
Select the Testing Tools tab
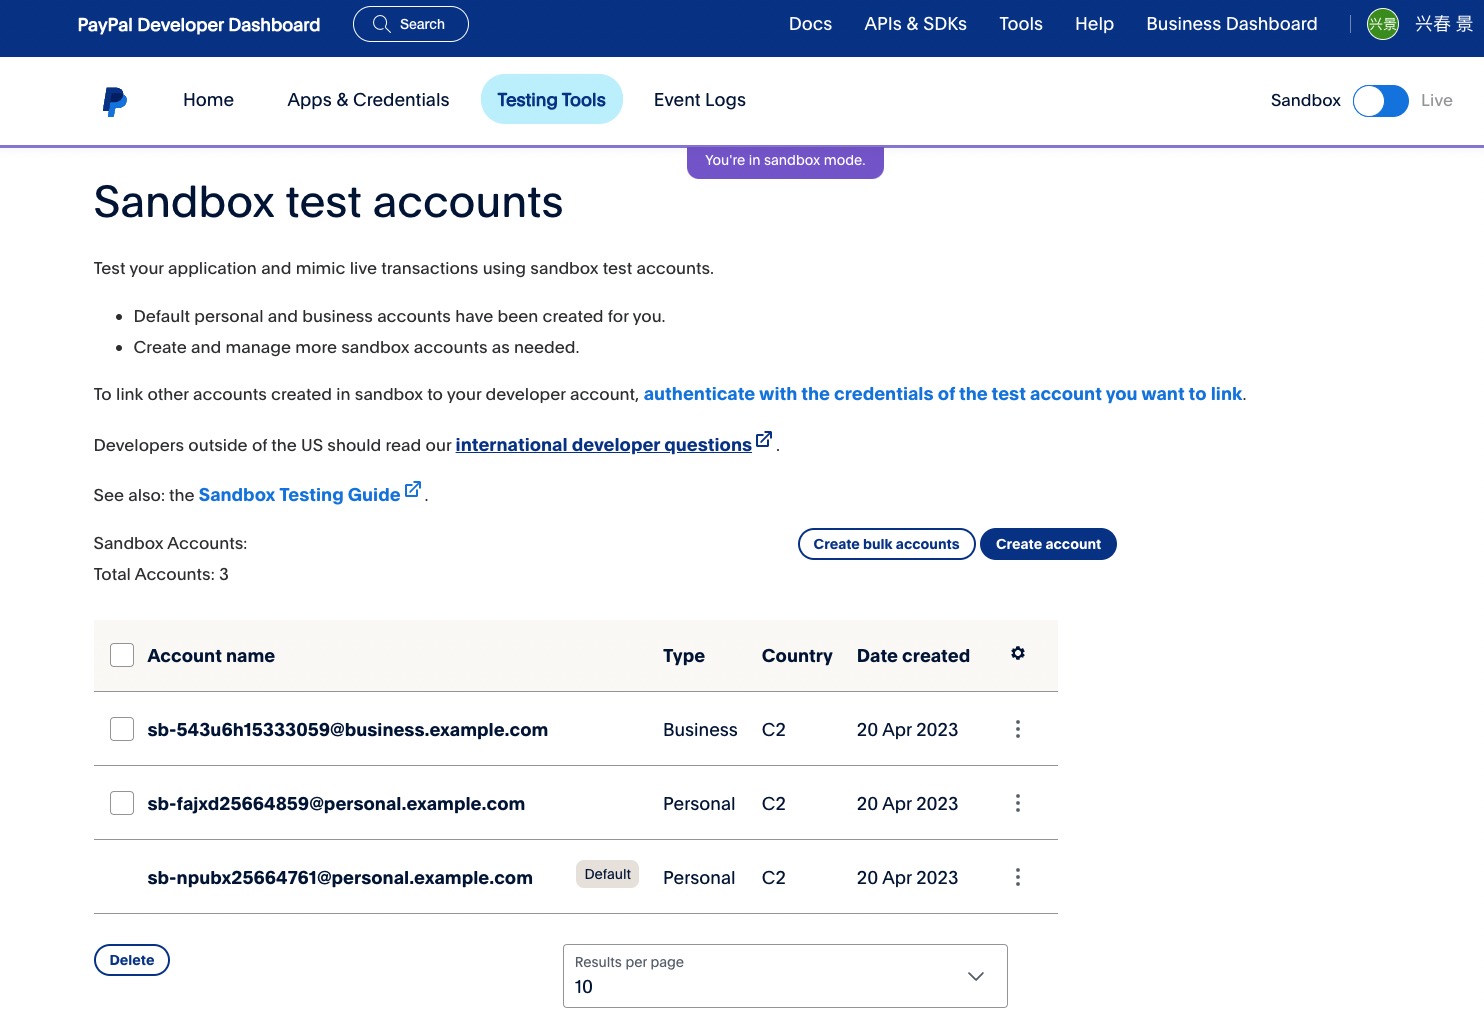pyautogui.click(x=552, y=100)
